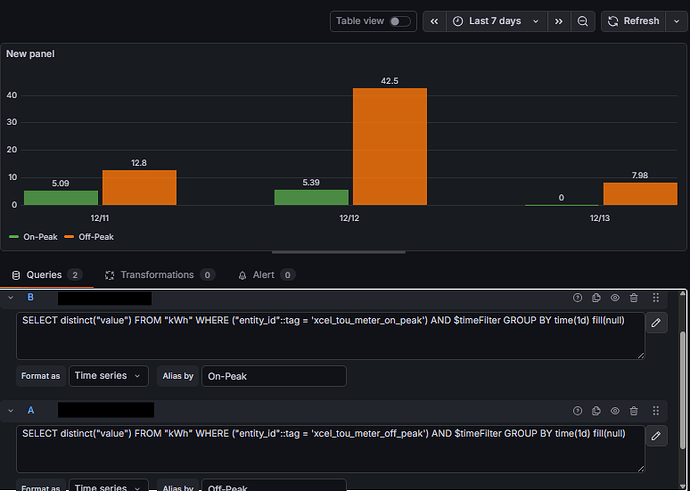
Task: Toggle the Table view switch
Action: click(x=400, y=21)
